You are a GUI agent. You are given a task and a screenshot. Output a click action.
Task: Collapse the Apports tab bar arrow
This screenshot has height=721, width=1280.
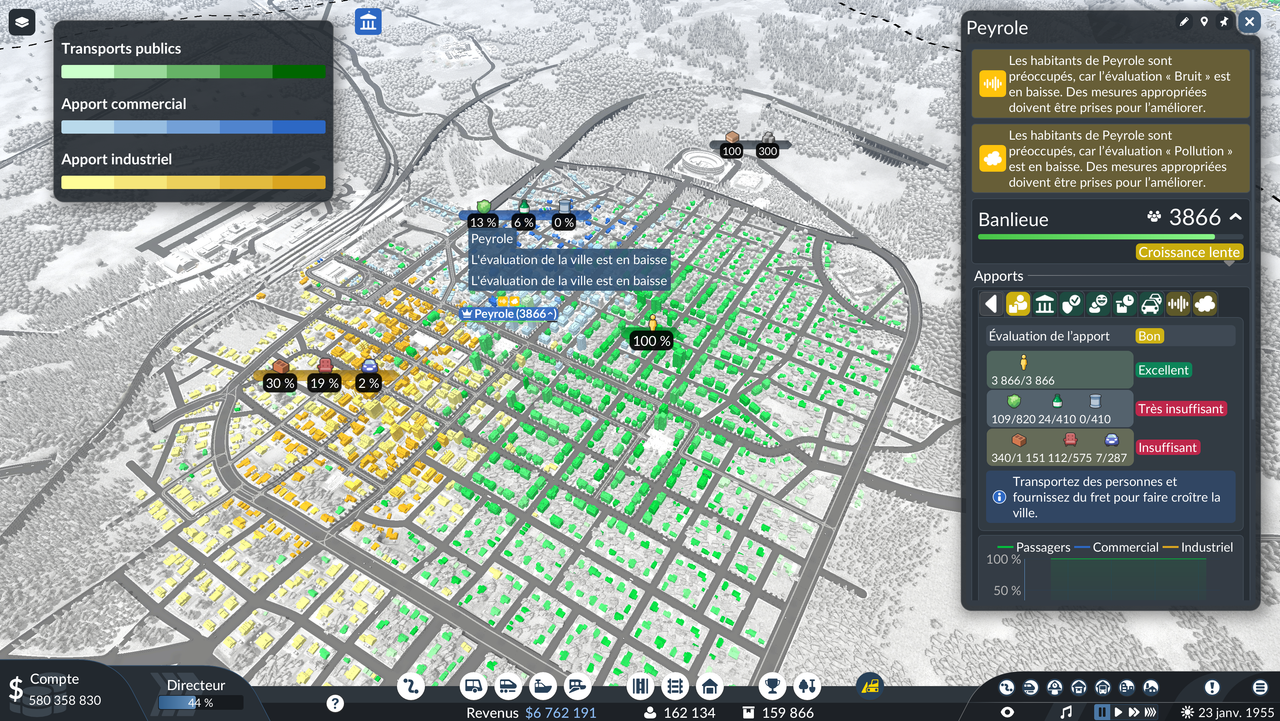(991, 304)
